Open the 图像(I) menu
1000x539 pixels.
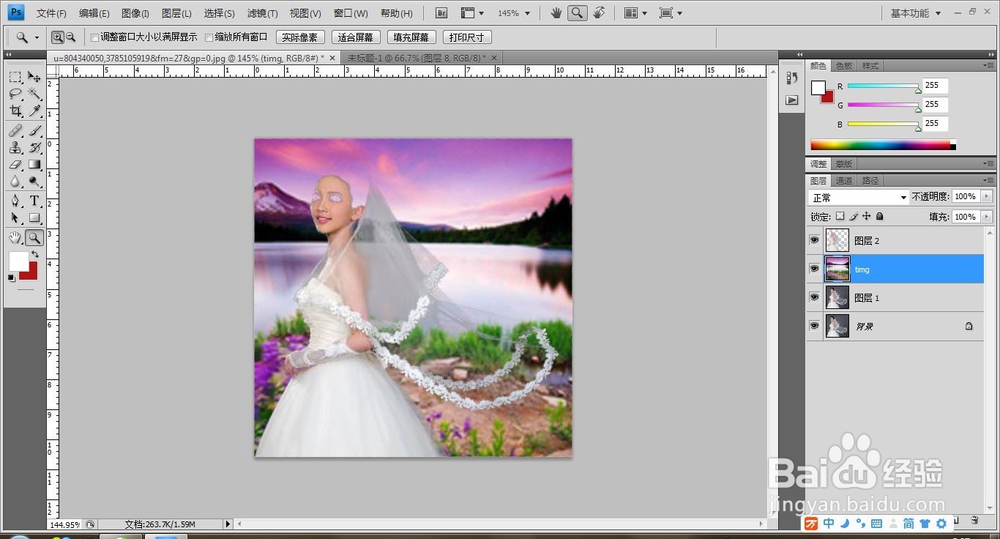(135, 13)
